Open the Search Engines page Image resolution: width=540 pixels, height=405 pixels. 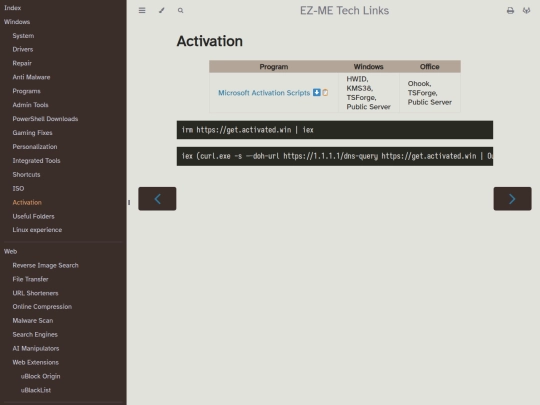point(35,334)
